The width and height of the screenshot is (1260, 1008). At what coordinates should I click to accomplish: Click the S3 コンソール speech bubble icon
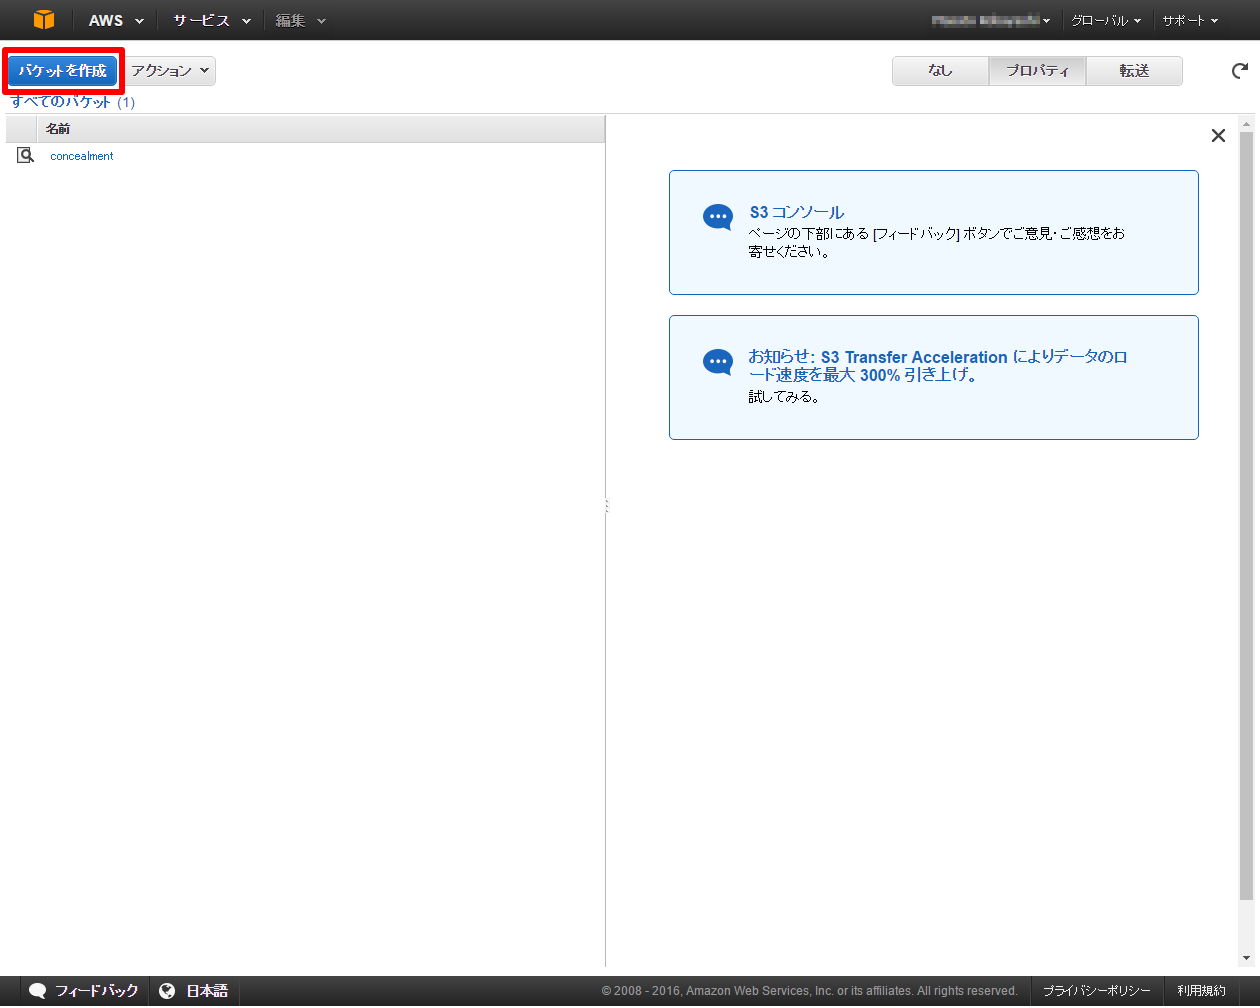pos(718,217)
